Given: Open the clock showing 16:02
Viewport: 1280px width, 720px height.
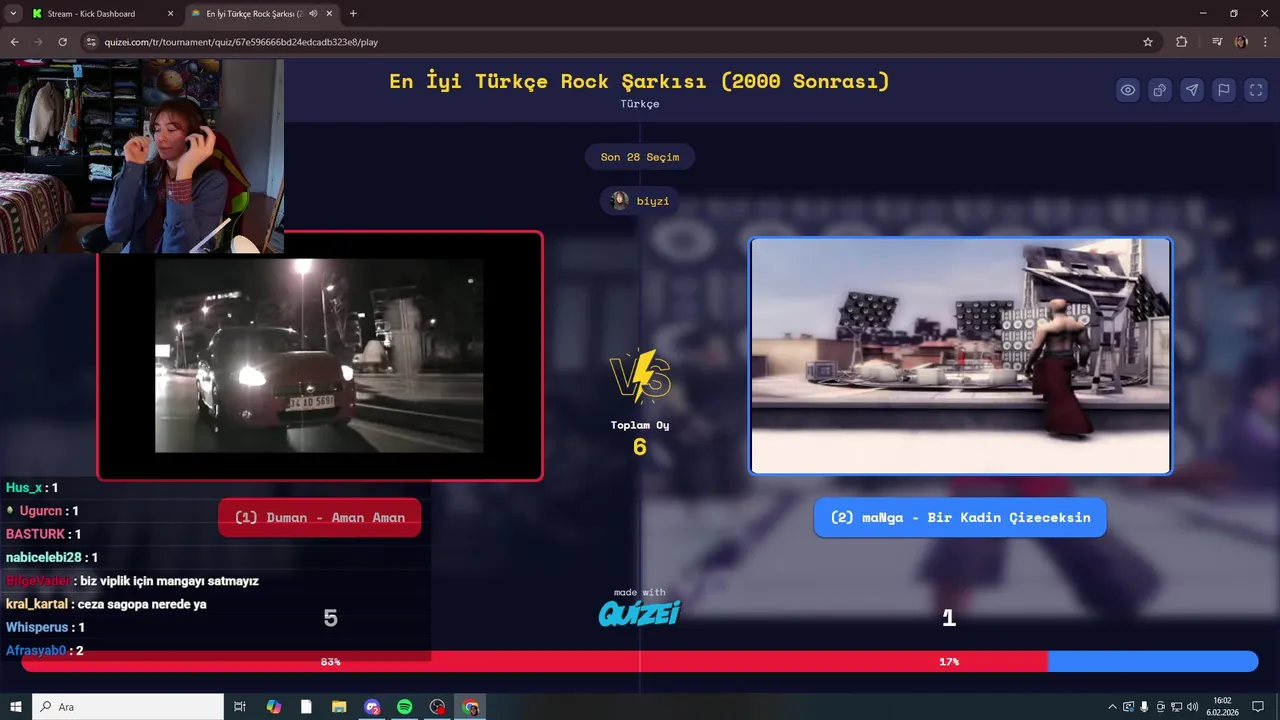Looking at the screenshot, I should point(1222,707).
